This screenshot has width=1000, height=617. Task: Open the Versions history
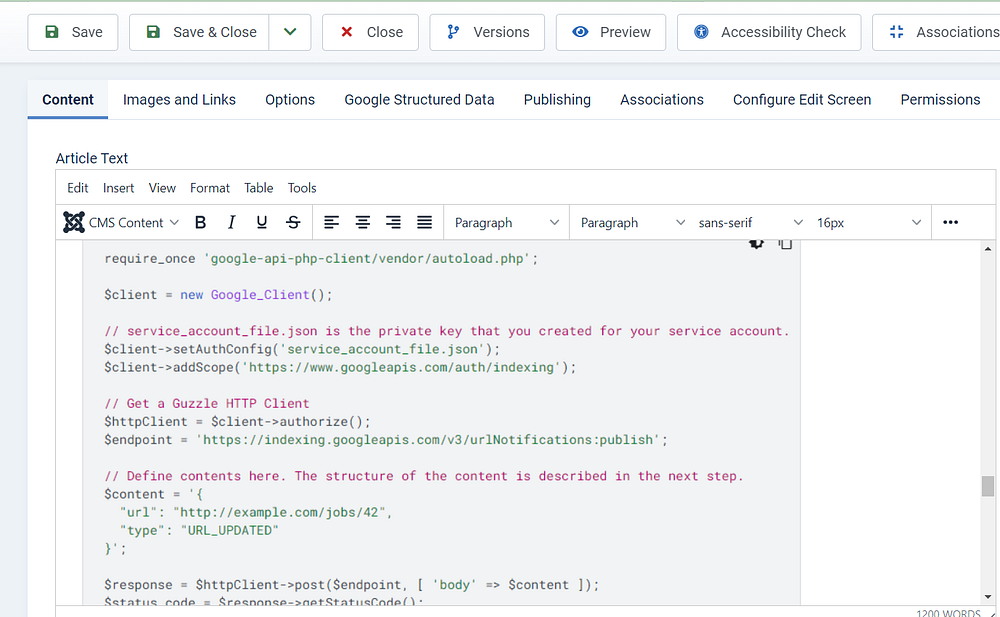pos(487,32)
